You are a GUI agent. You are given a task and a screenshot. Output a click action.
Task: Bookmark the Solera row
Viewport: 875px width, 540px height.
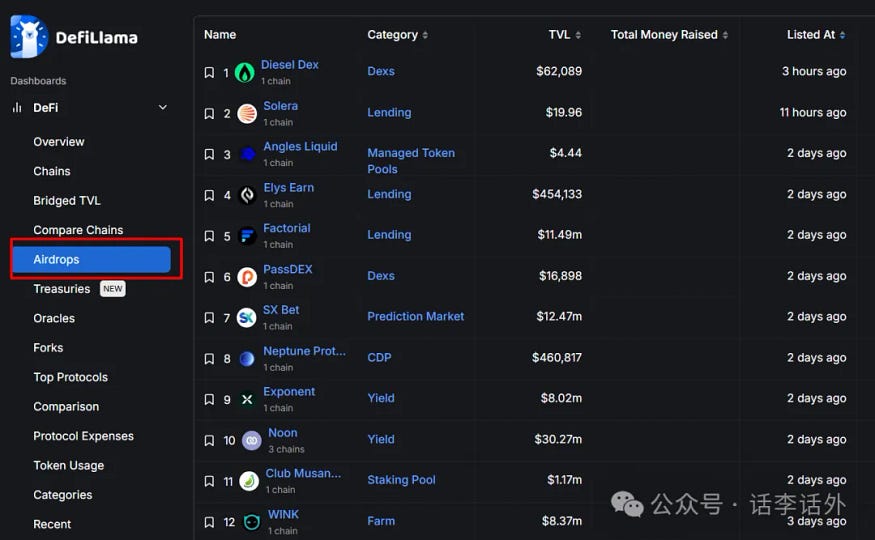[x=209, y=114]
